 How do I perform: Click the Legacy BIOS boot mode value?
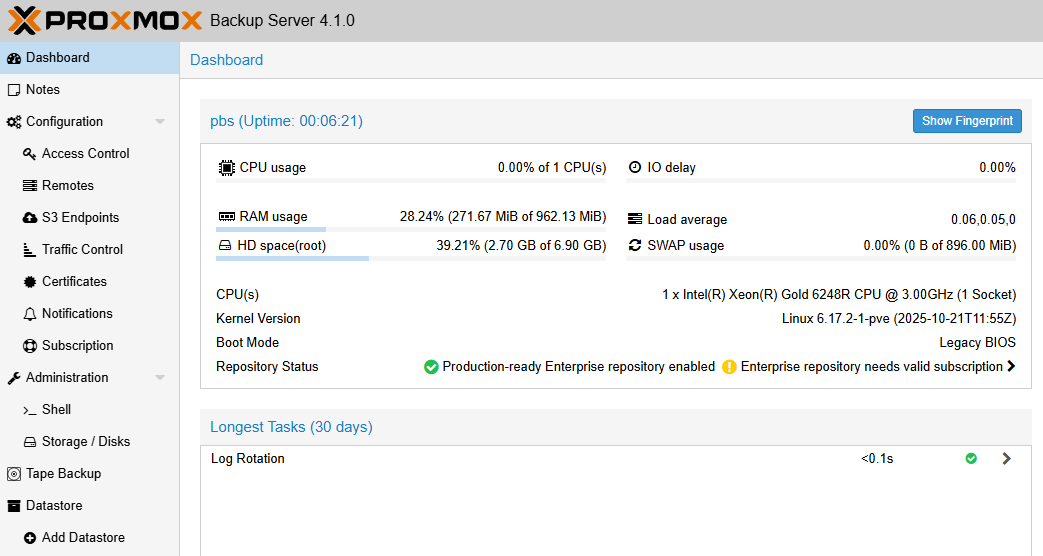[977, 343]
